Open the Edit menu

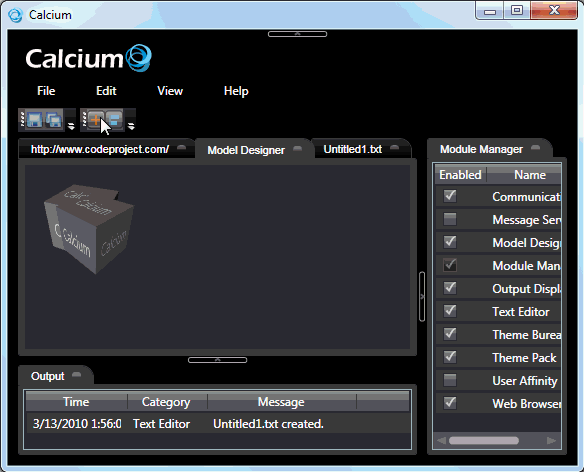pyautogui.click(x=106, y=91)
